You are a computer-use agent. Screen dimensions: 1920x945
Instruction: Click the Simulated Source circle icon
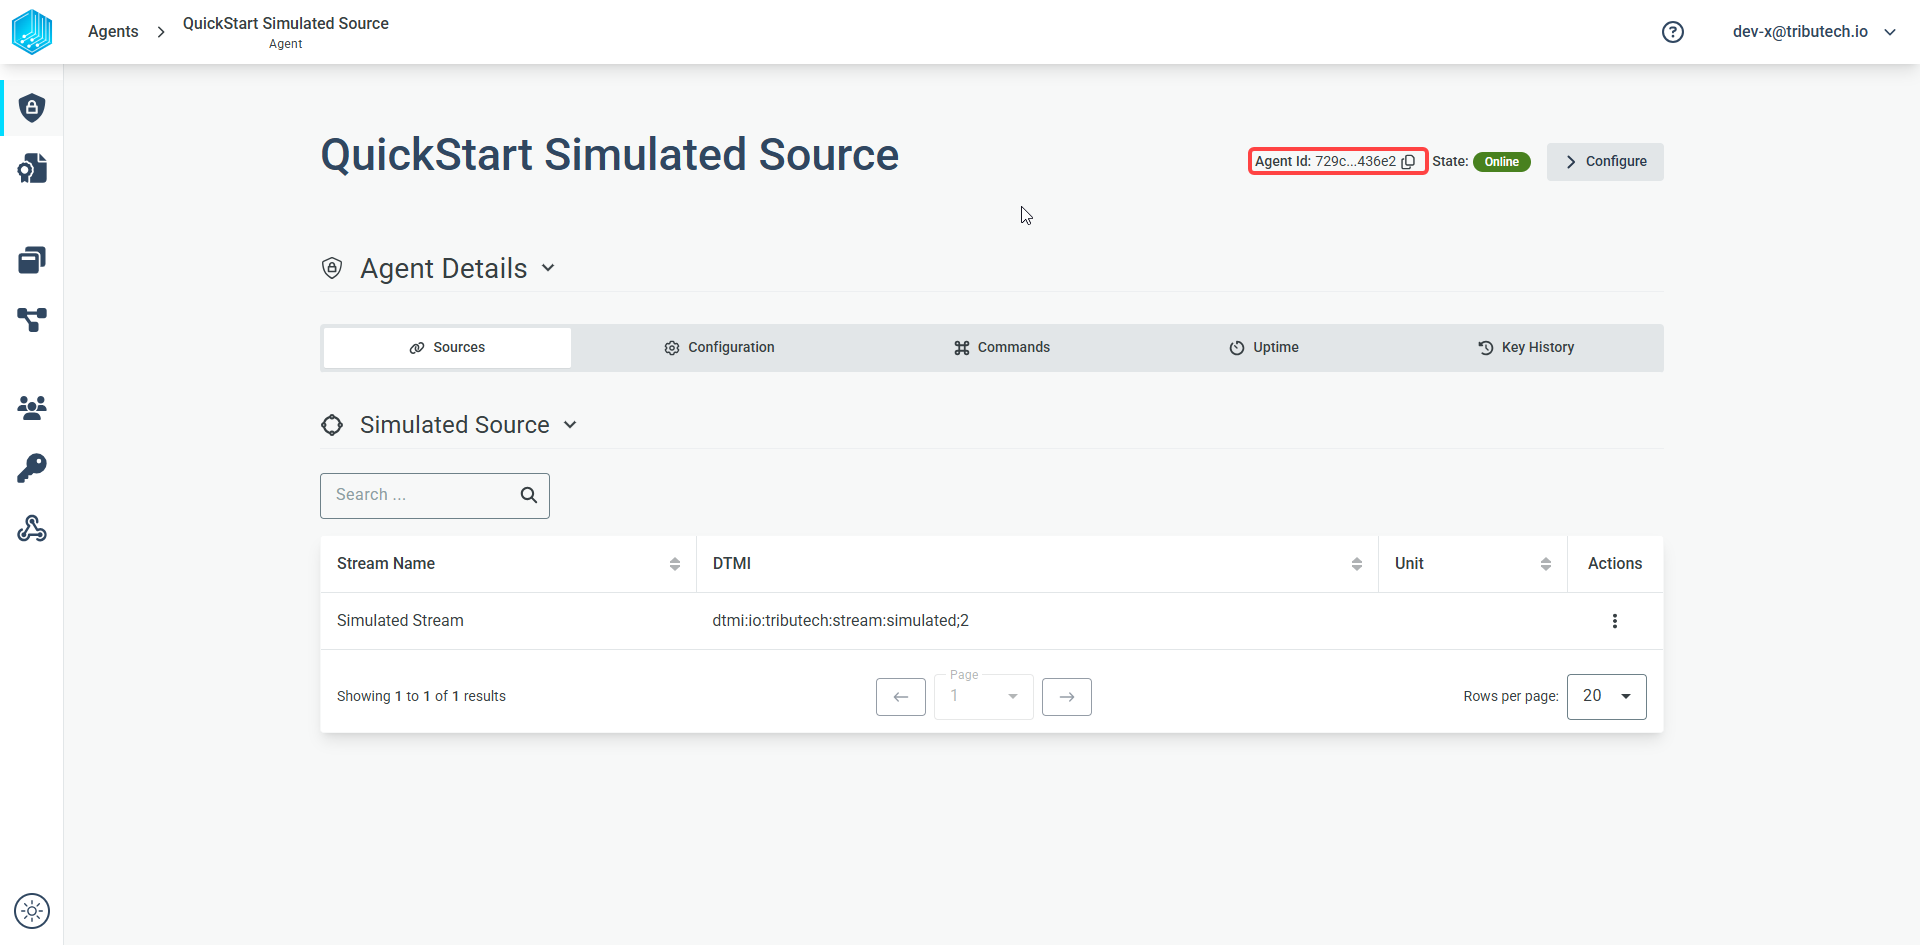click(x=332, y=425)
